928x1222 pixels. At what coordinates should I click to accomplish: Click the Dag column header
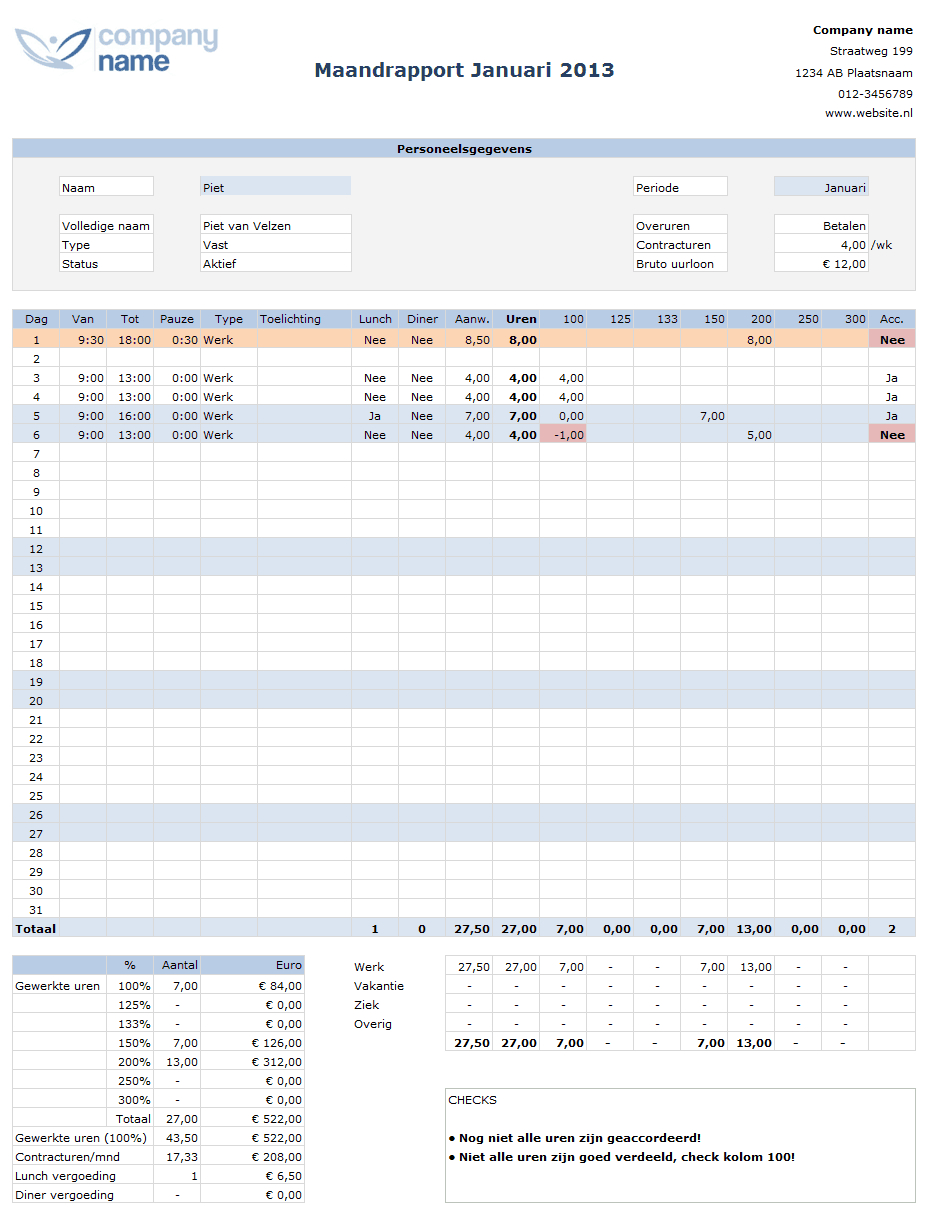point(36,319)
